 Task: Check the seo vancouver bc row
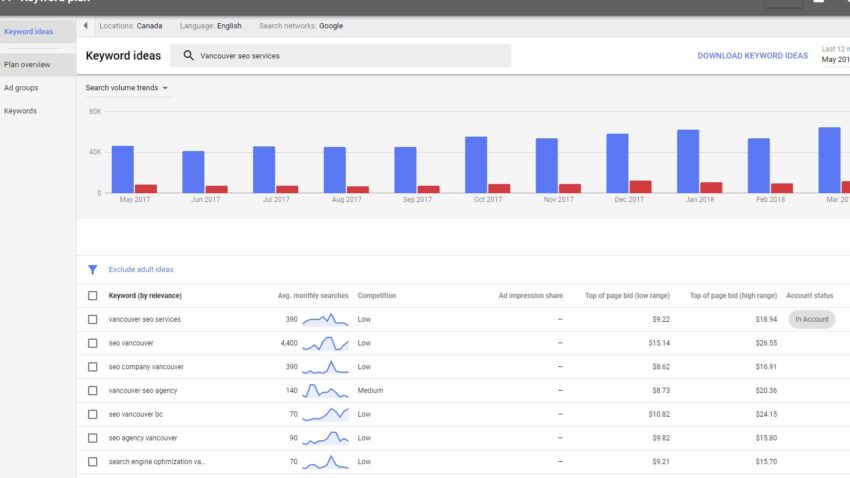coord(93,414)
